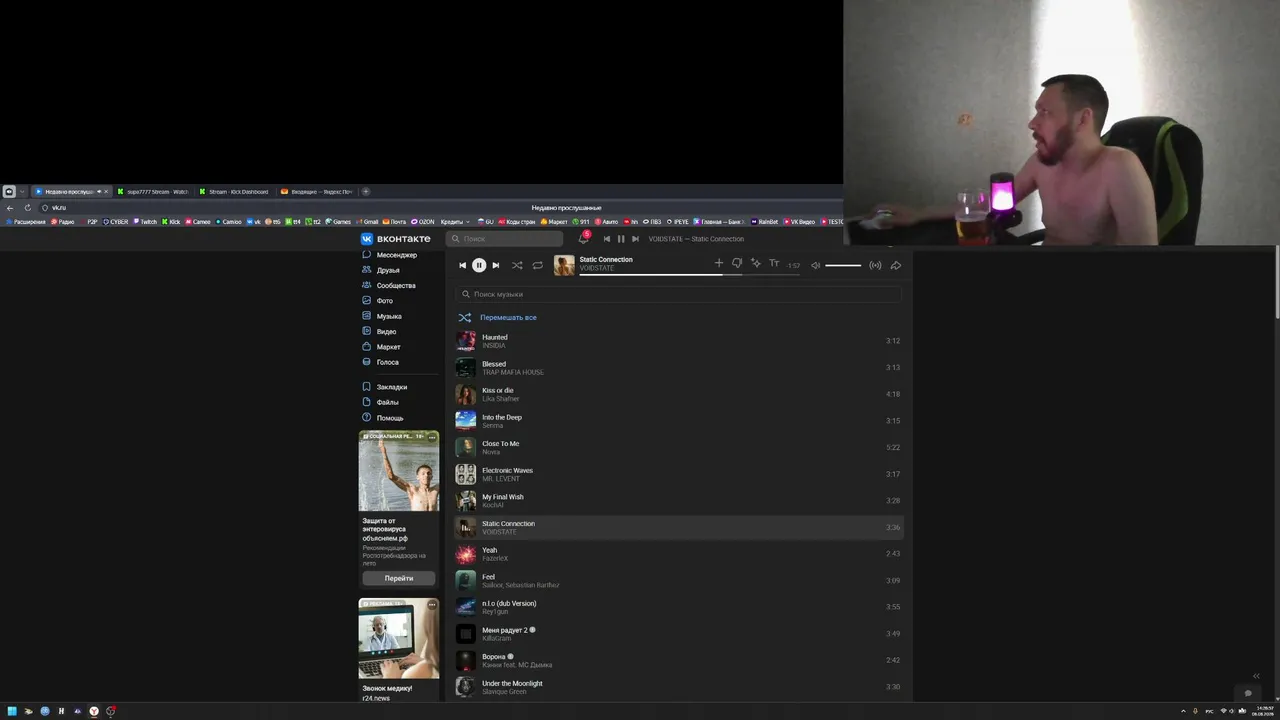Image resolution: width=1280 pixels, height=720 pixels.
Task: Click the broadcast music status icon
Action: [x=875, y=265]
